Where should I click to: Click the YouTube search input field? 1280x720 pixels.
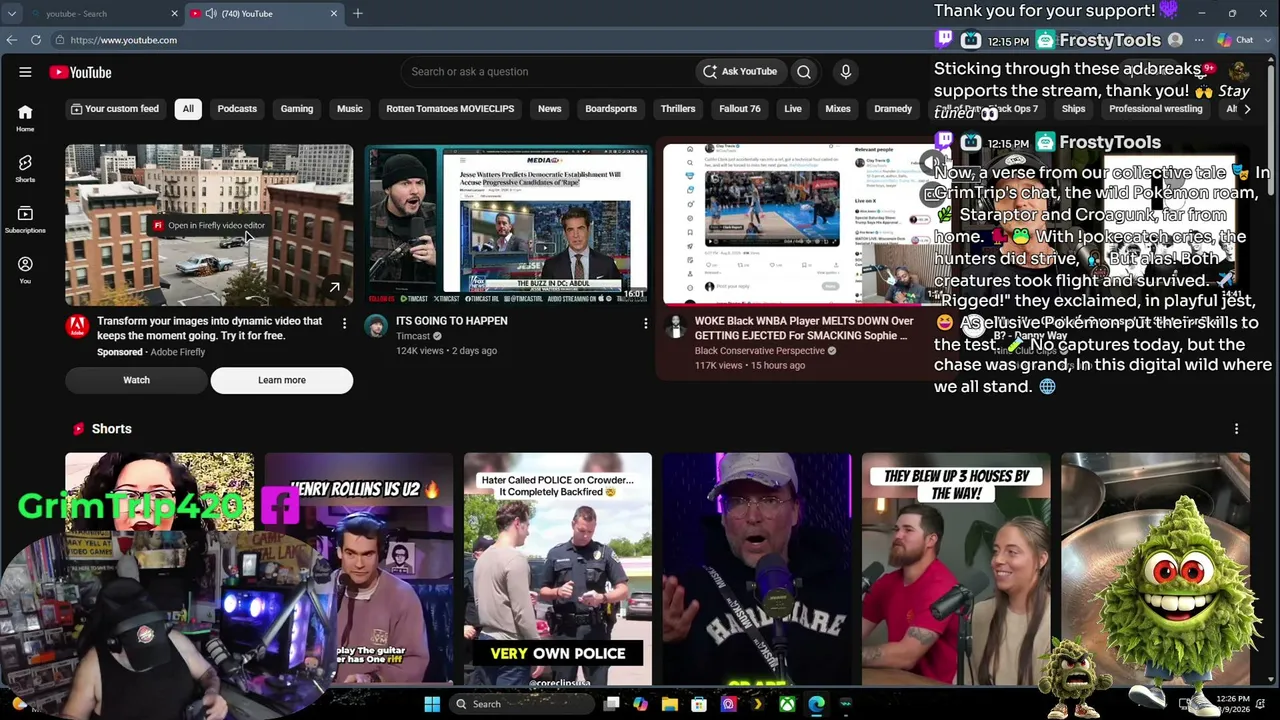coord(550,72)
